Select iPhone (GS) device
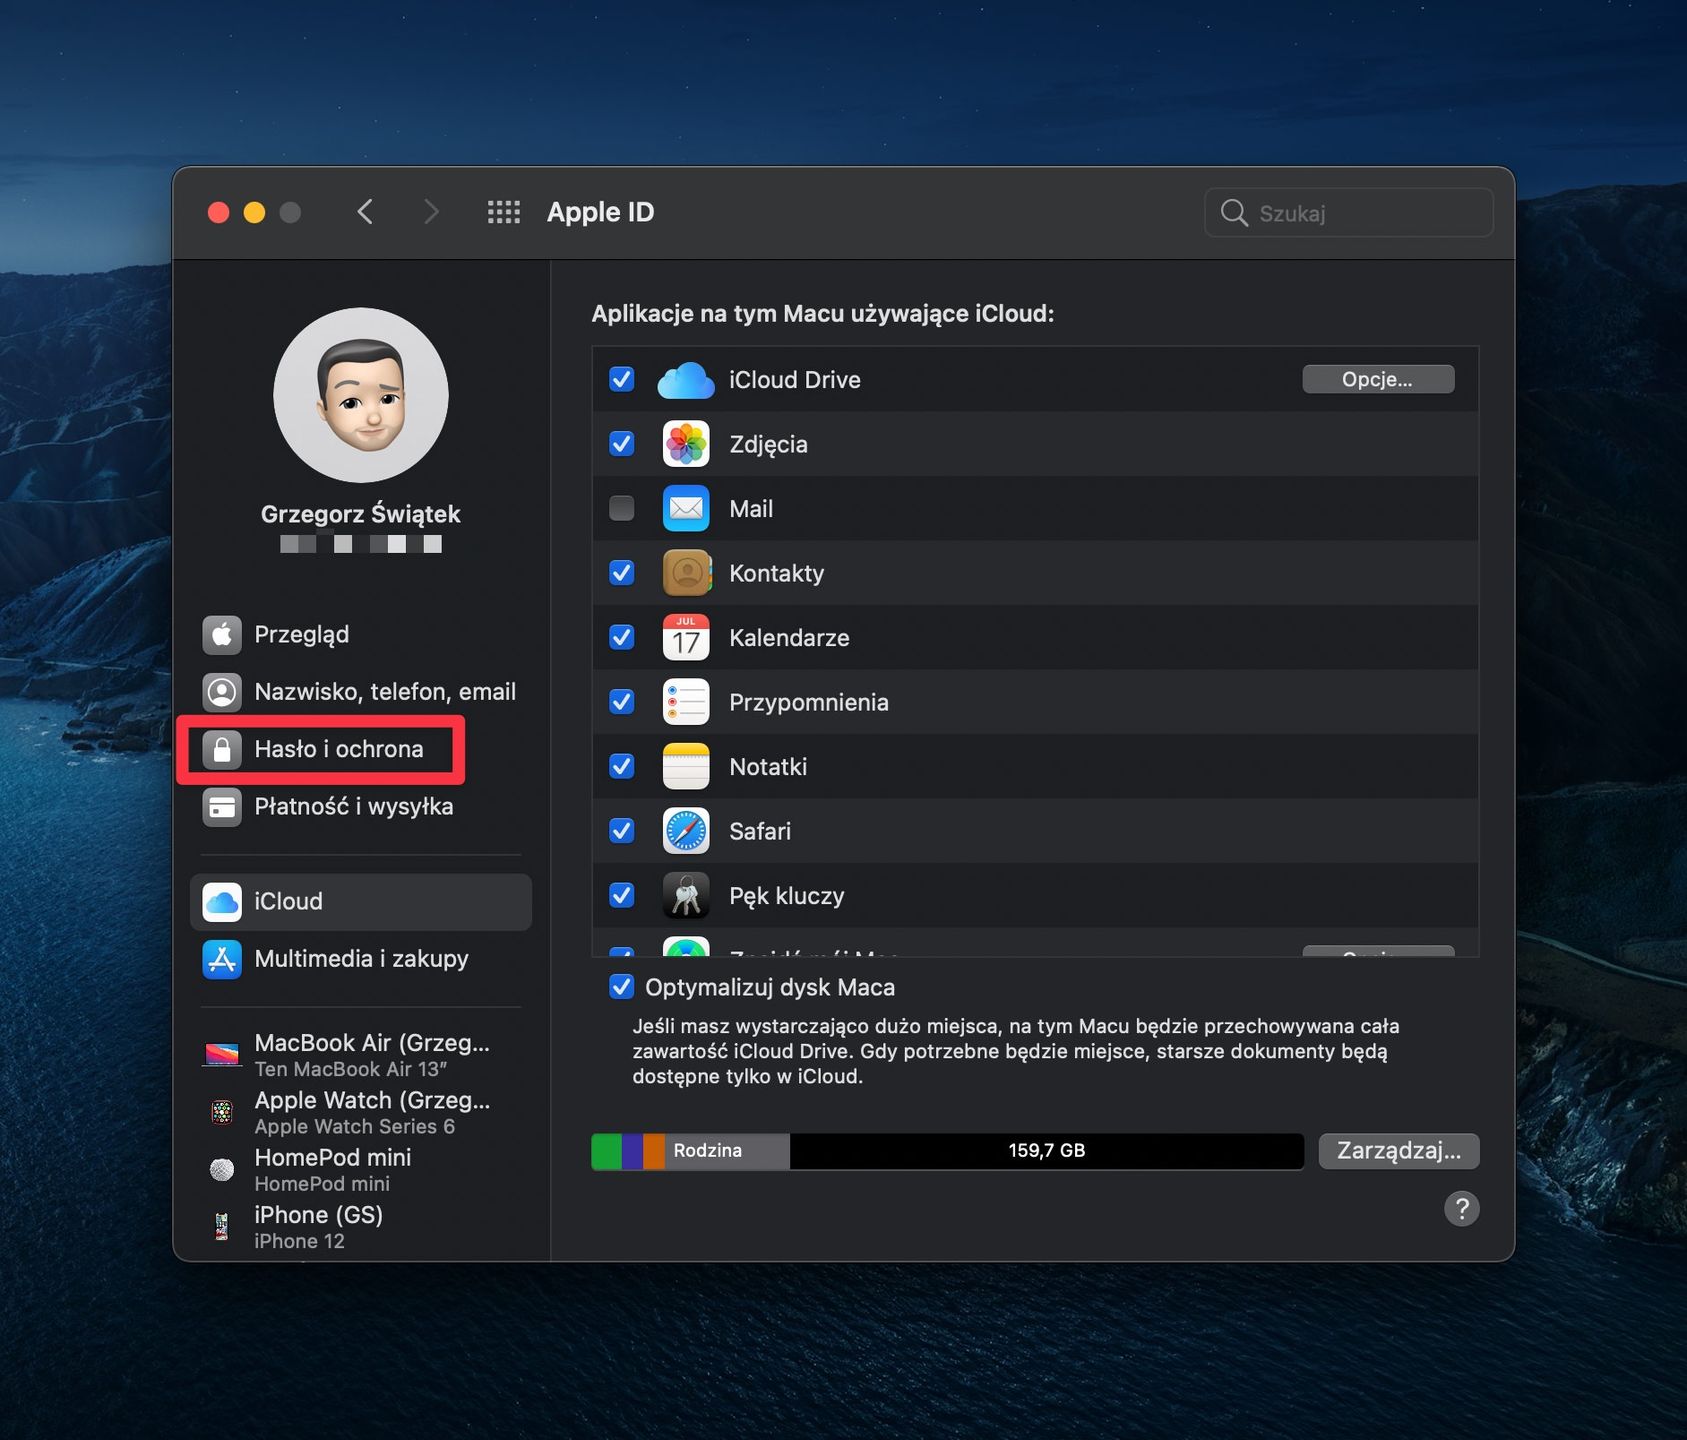This screenshot has height=1440, width=1687. tap(360, 1227)
